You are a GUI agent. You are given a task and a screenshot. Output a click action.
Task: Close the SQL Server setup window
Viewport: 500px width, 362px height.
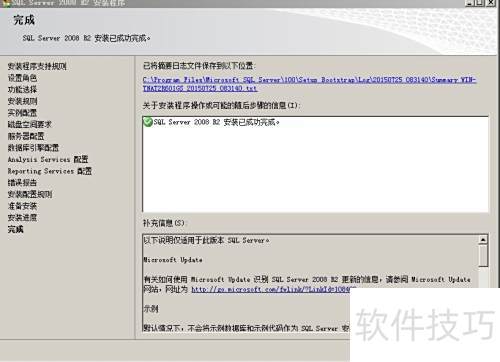[x=491, y=3]
